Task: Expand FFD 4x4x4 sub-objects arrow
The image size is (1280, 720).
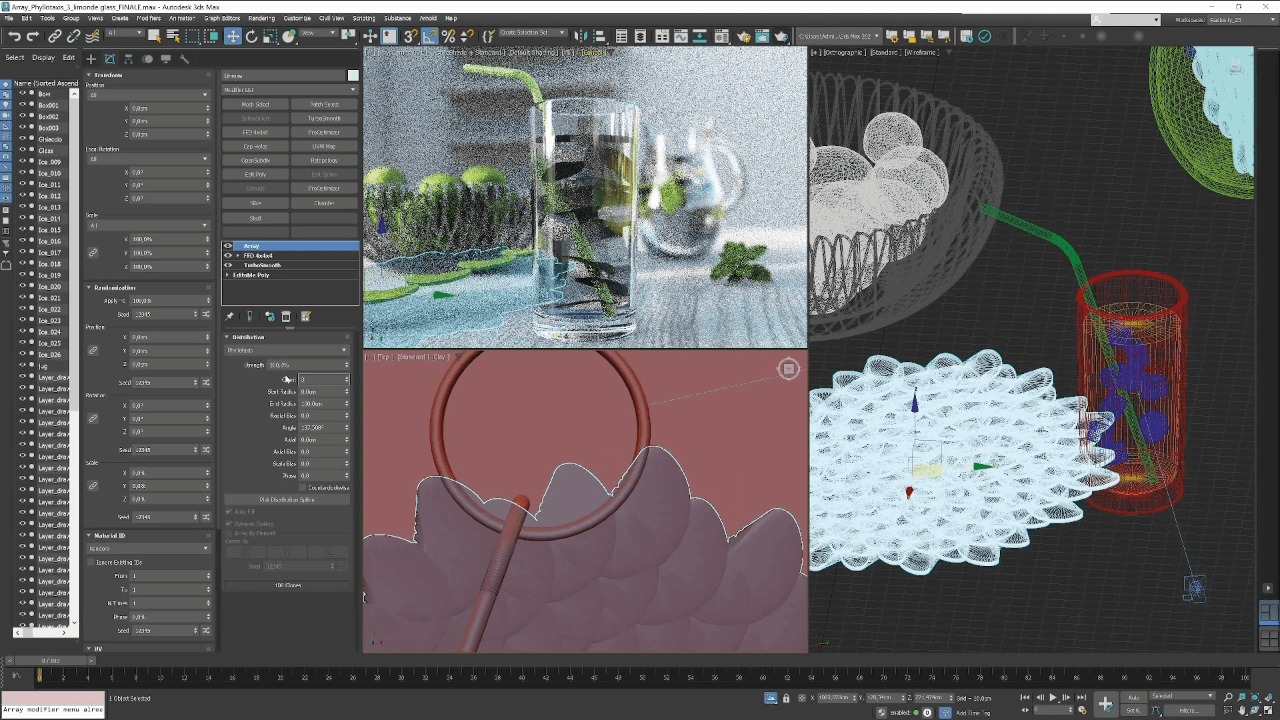Action: tap(238, 256)
